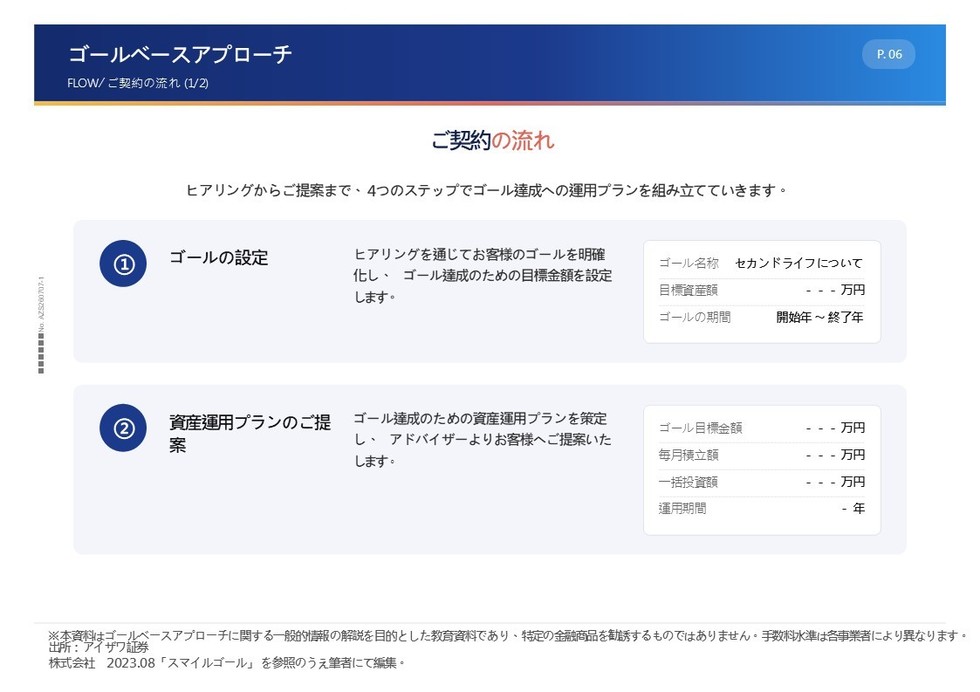Image resolution: width=980 pixels, height=692 pixels.
Task: Select the ゴール名称 field row
Action: [761, 263]
